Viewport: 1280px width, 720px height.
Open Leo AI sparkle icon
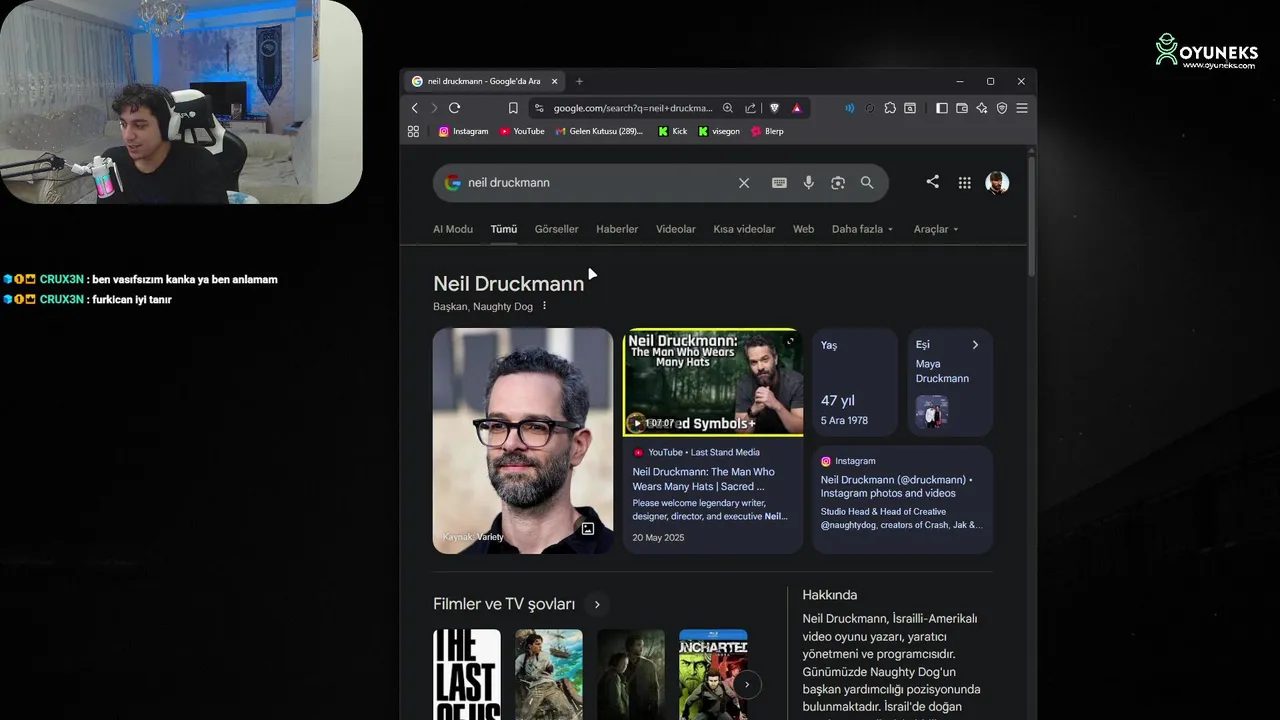coord(982,108)
